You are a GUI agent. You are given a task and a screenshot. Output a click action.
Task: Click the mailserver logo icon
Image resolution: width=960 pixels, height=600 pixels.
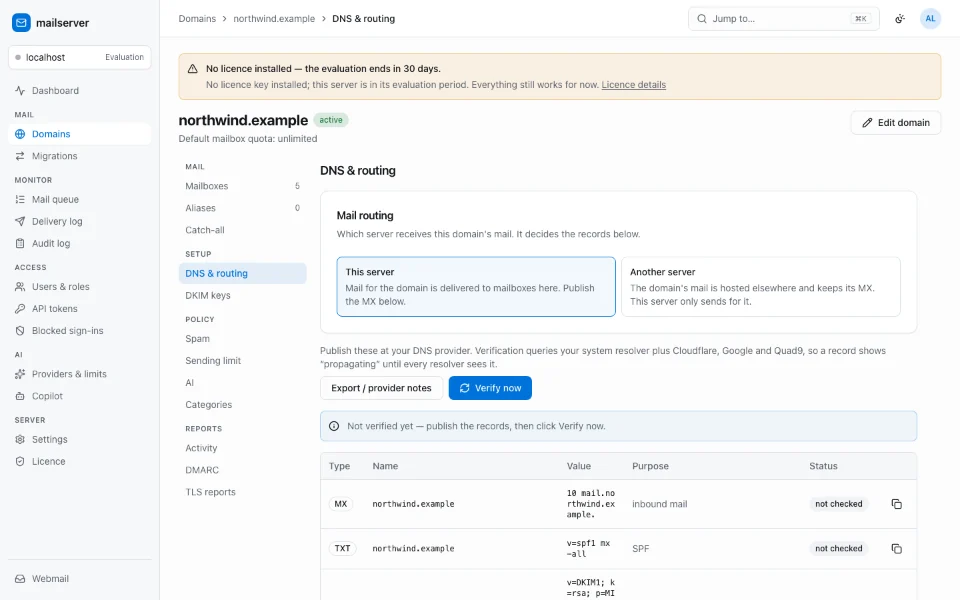[x=21, y=23]
